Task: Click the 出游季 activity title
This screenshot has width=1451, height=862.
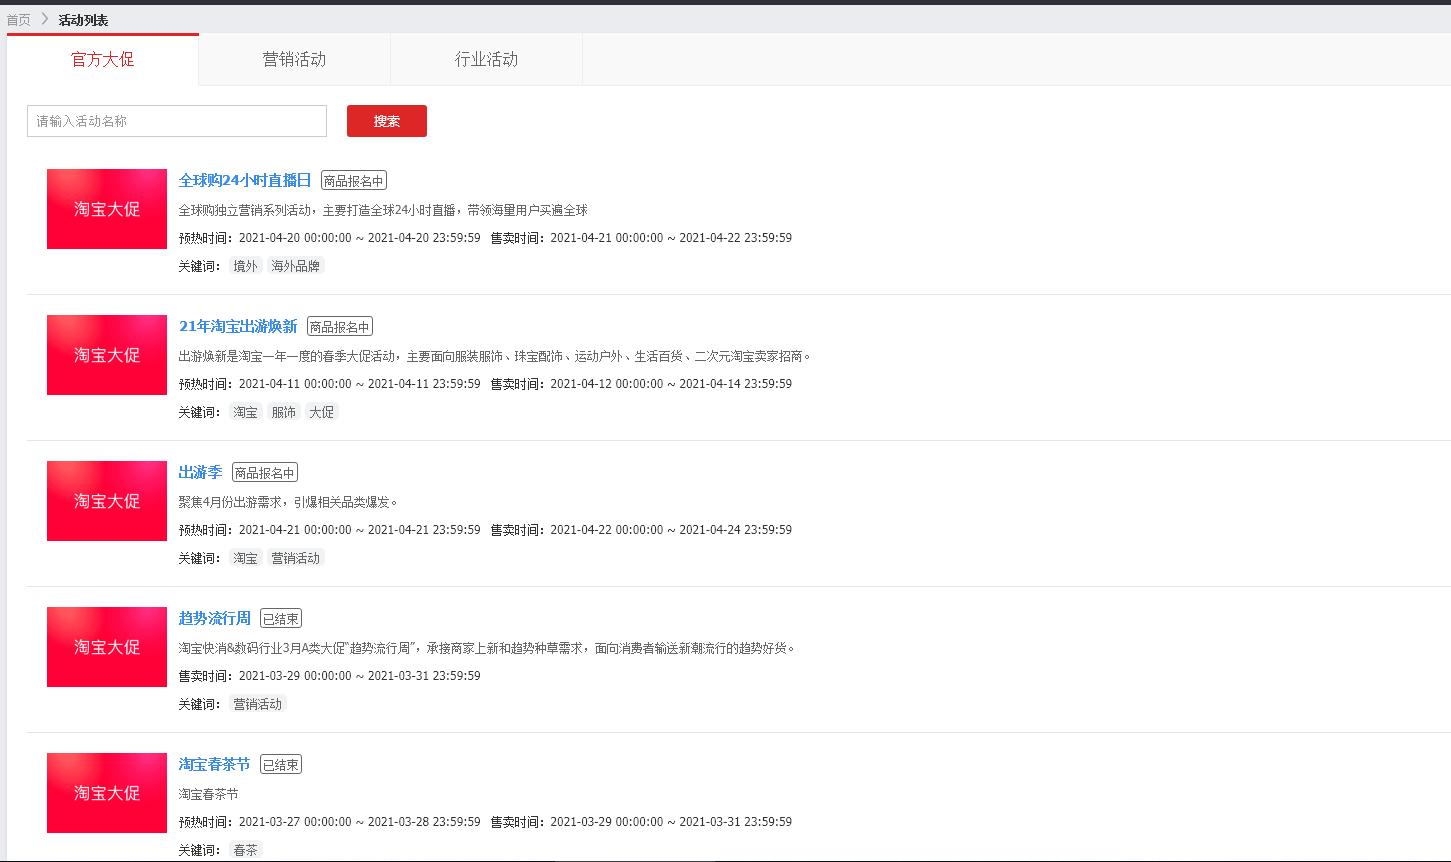Action: (200, 472)
